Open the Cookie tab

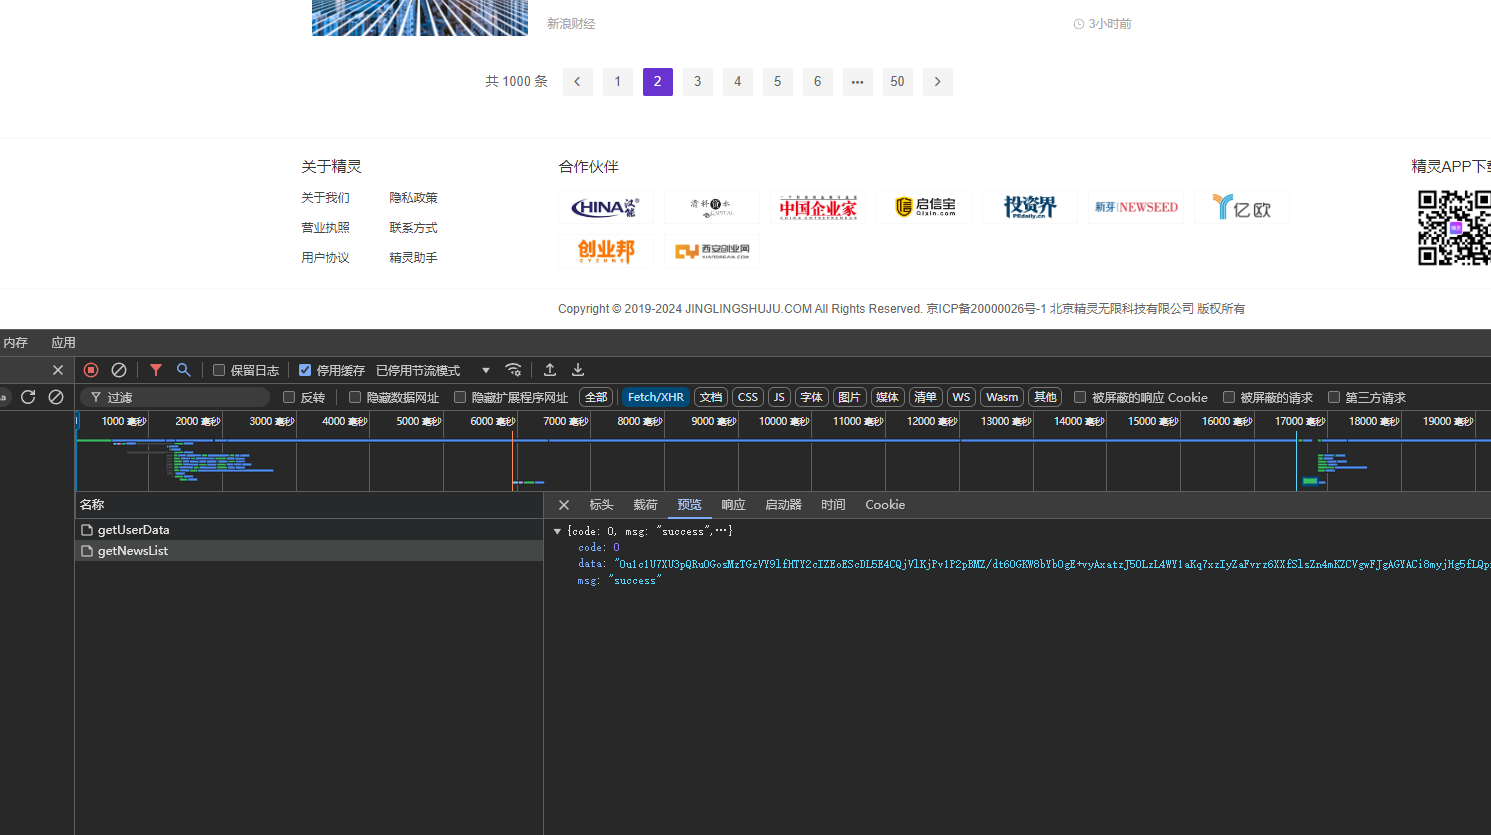point(885,505)
